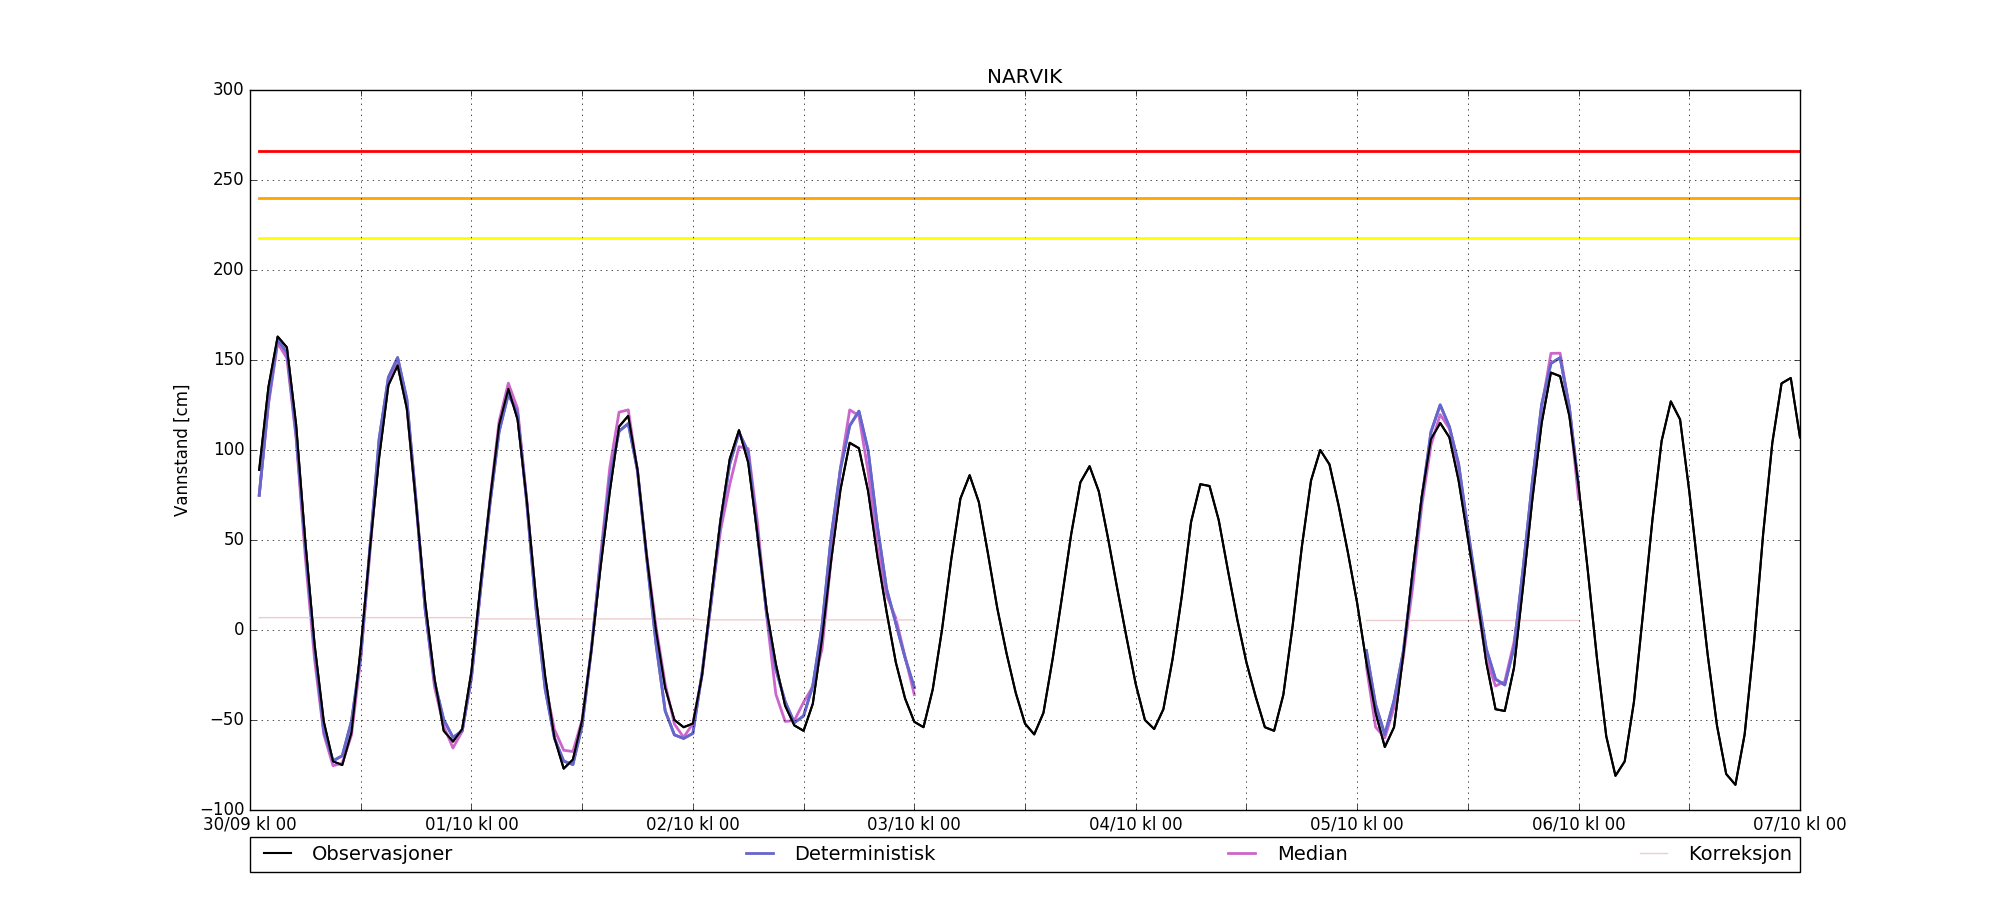This screenshot has width=2000, height=900.
Task: Click the black Observasjoner legend line sample
Action: 277,854
